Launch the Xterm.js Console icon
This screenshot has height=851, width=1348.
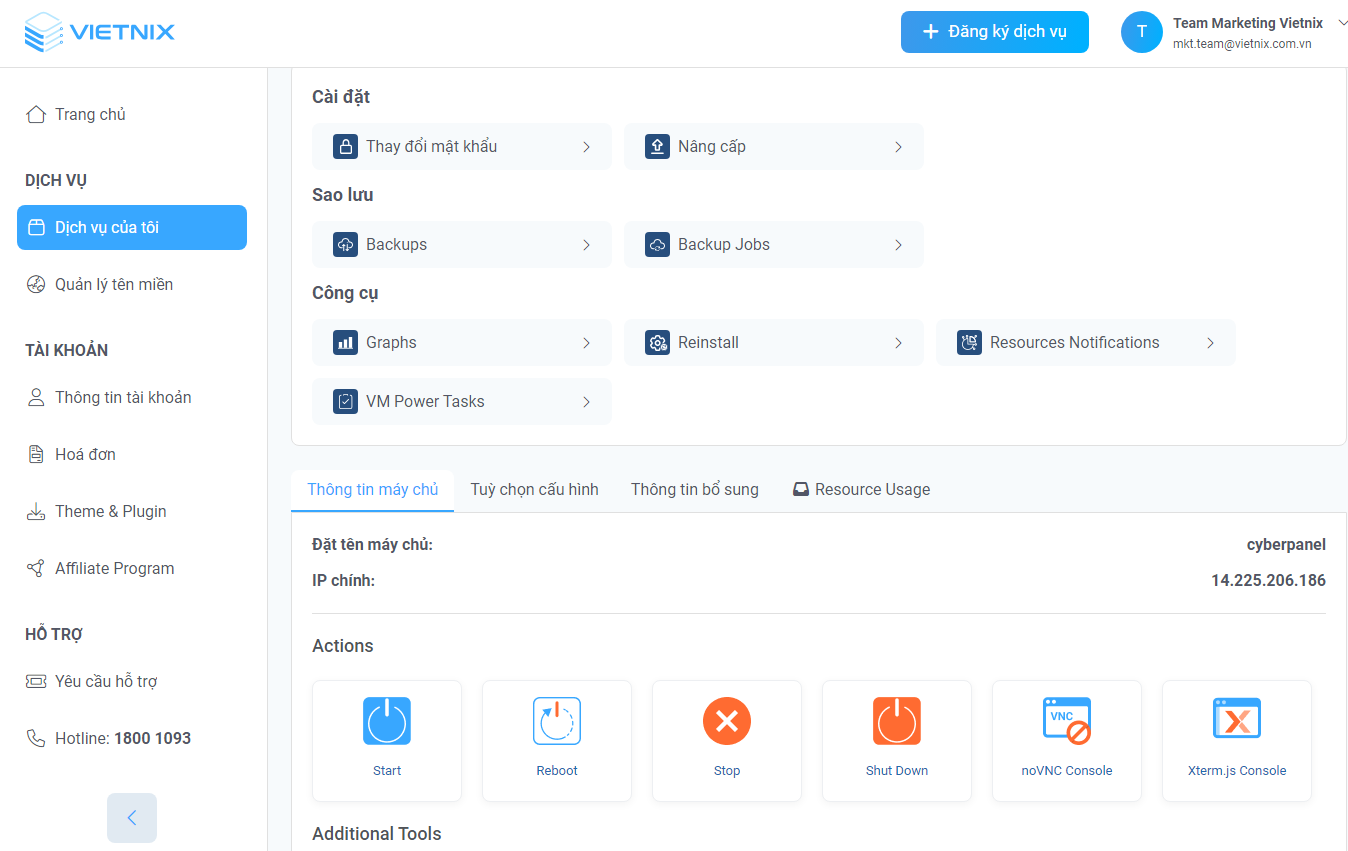pyautogui.click(x=1237, y=718)
